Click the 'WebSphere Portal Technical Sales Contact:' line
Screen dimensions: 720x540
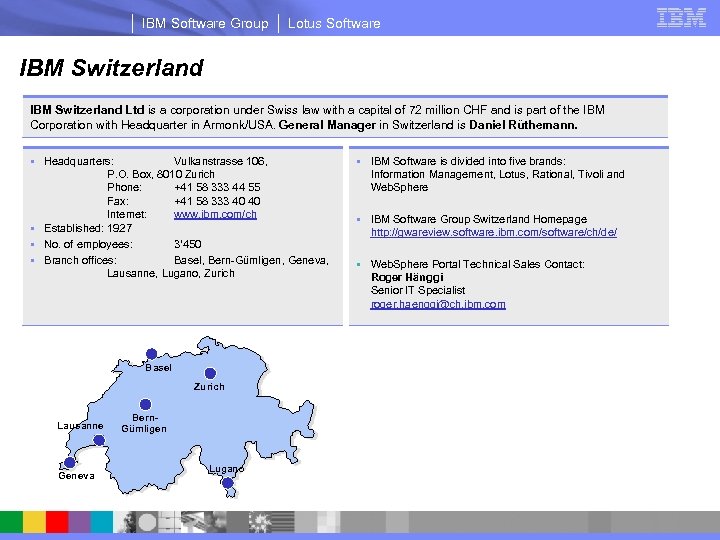pos(478,264)
